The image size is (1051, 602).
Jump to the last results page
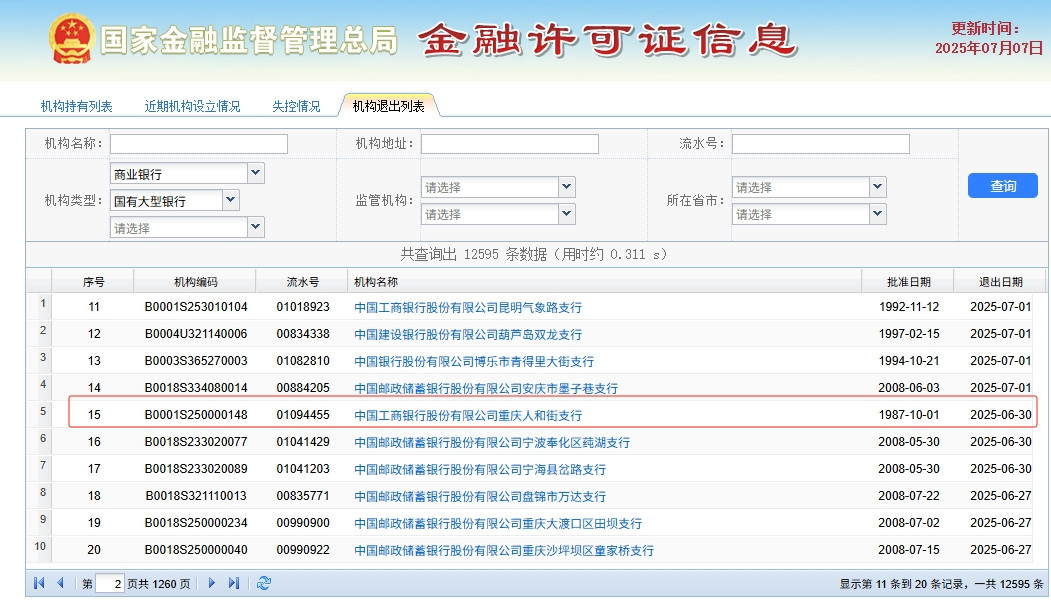[233, 583]
